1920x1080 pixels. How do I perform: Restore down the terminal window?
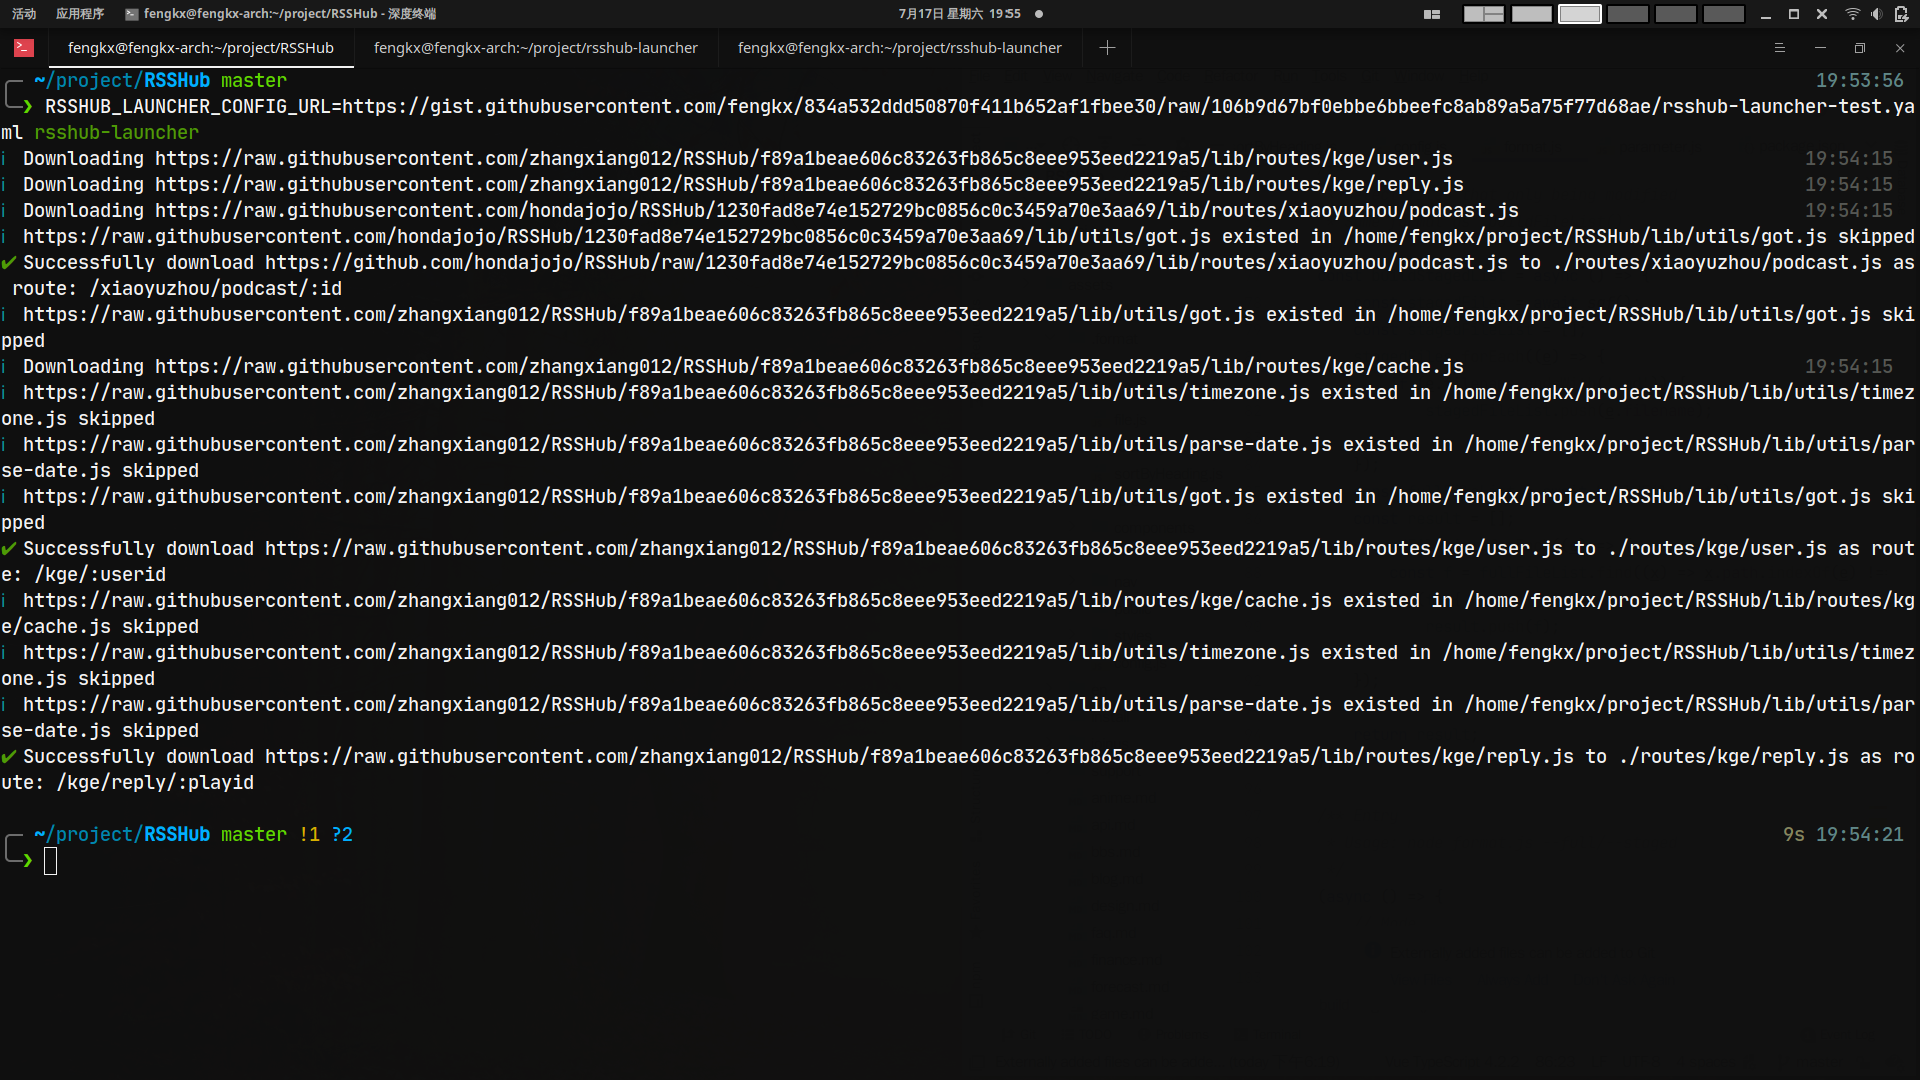tap(1859, 48)
